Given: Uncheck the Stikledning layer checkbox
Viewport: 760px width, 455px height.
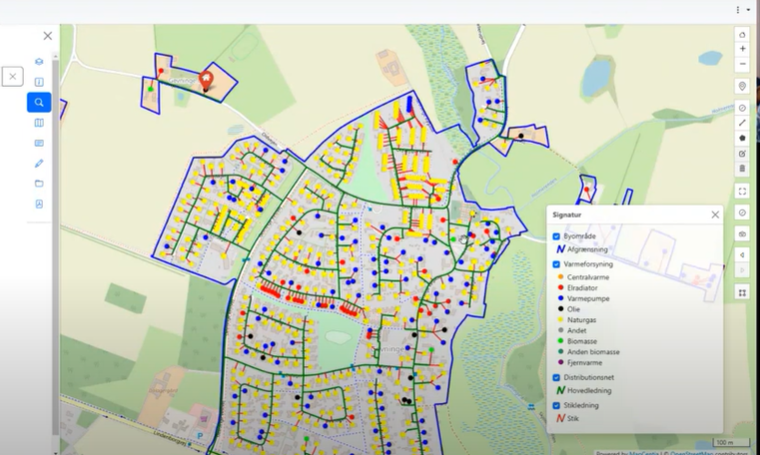Looking at the screenshot, I should click(557, 405).
